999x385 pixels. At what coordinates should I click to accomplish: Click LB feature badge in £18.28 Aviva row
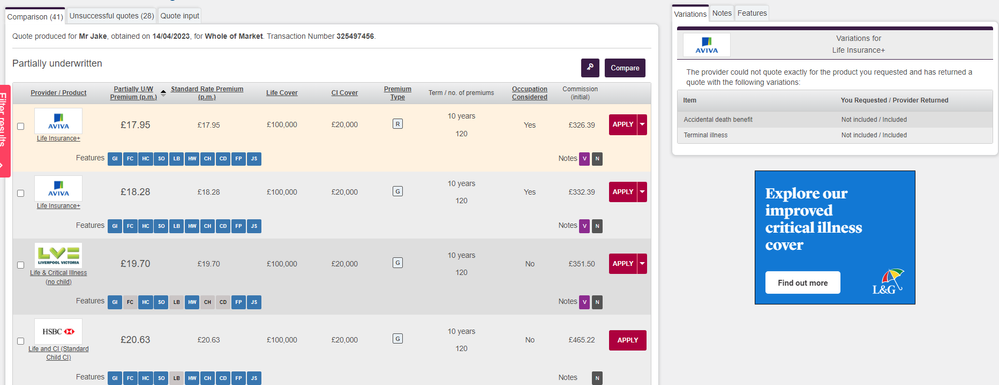[176, 226]
